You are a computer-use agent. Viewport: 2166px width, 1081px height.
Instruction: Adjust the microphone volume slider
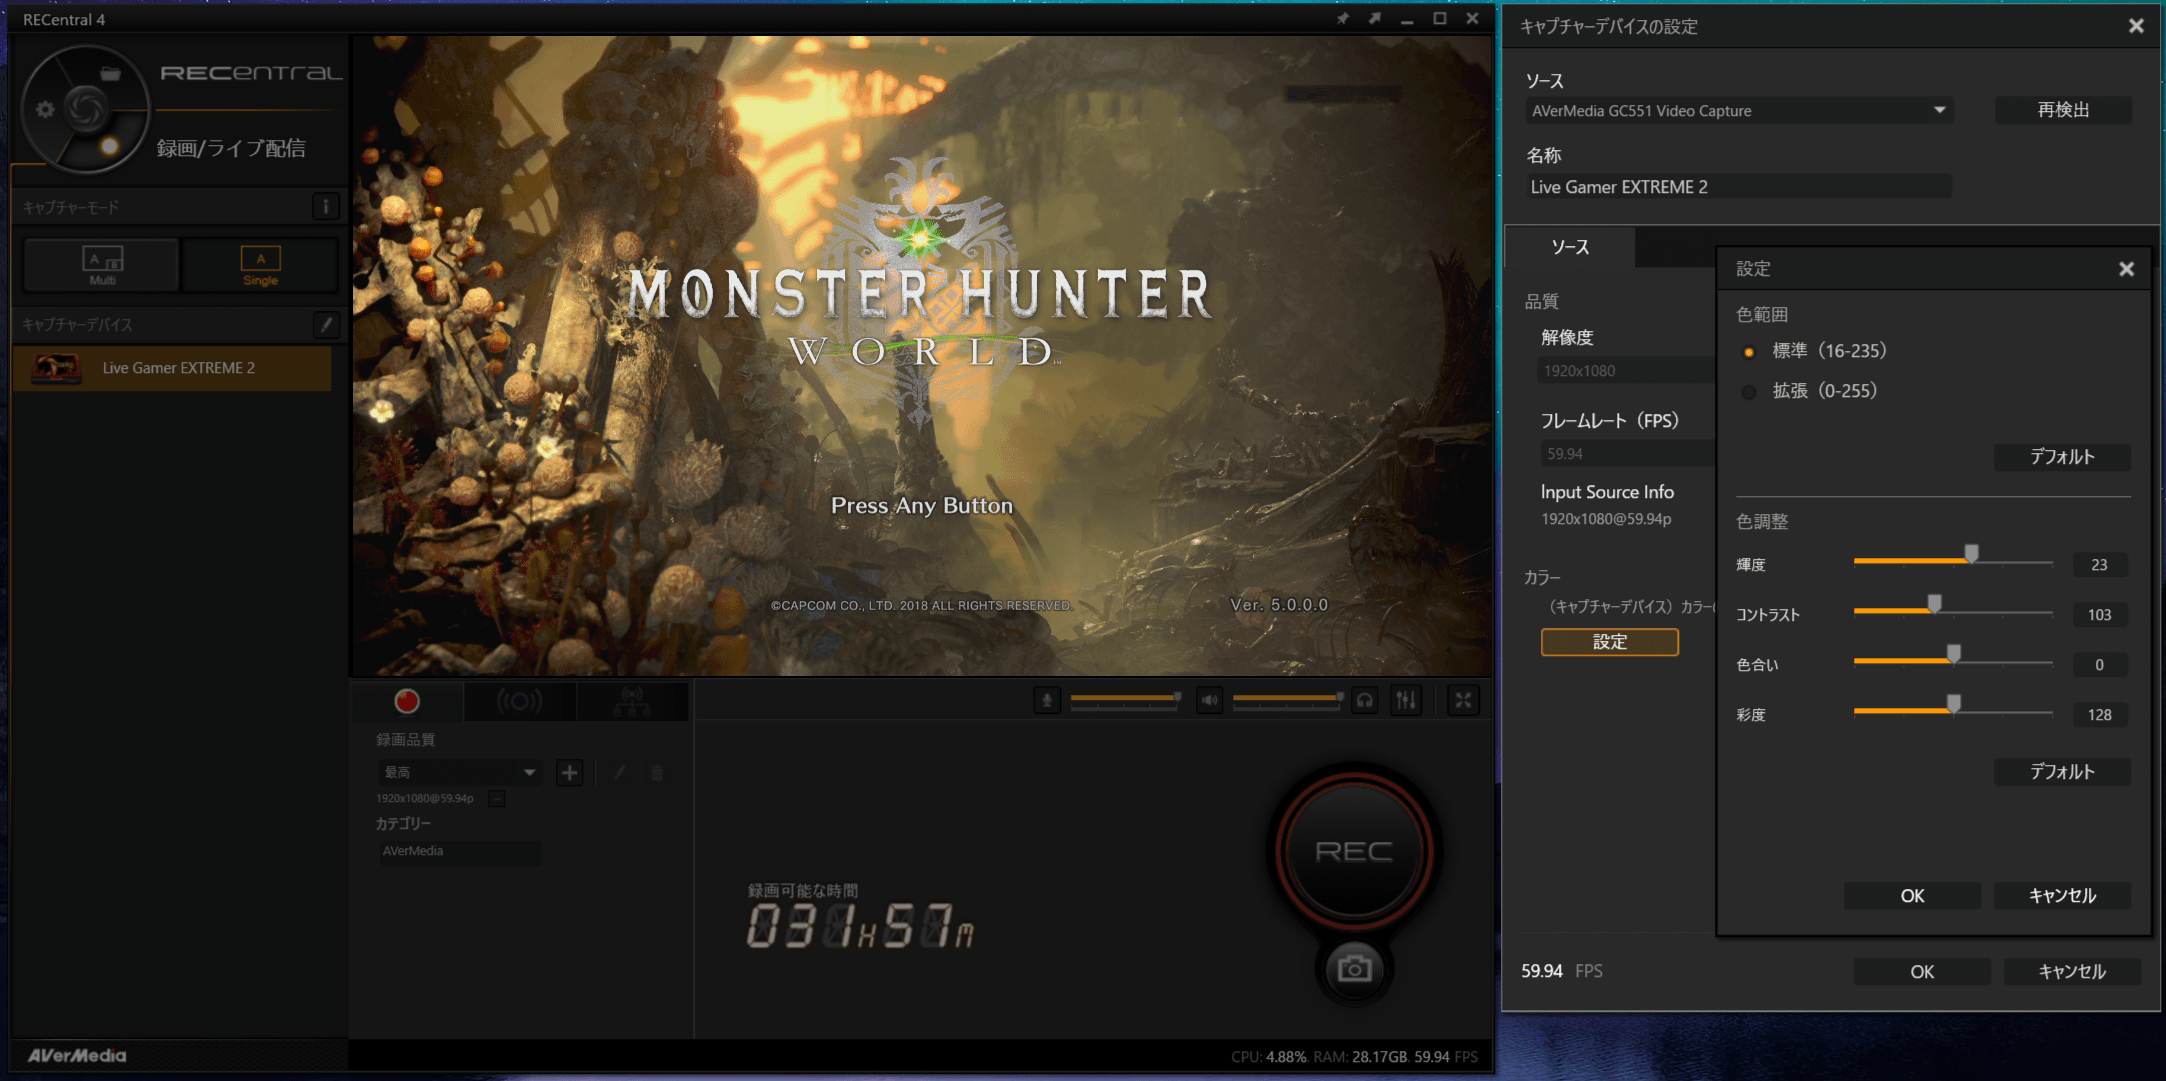pyautogui.click(x=1126, y=699)
